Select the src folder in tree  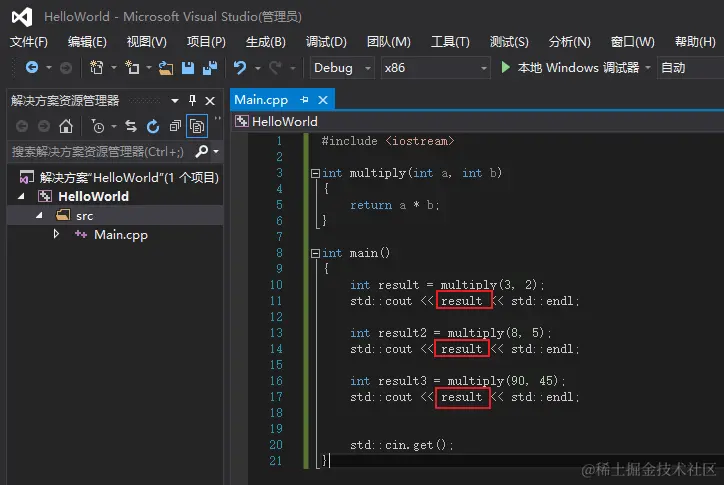pos(84,216)
